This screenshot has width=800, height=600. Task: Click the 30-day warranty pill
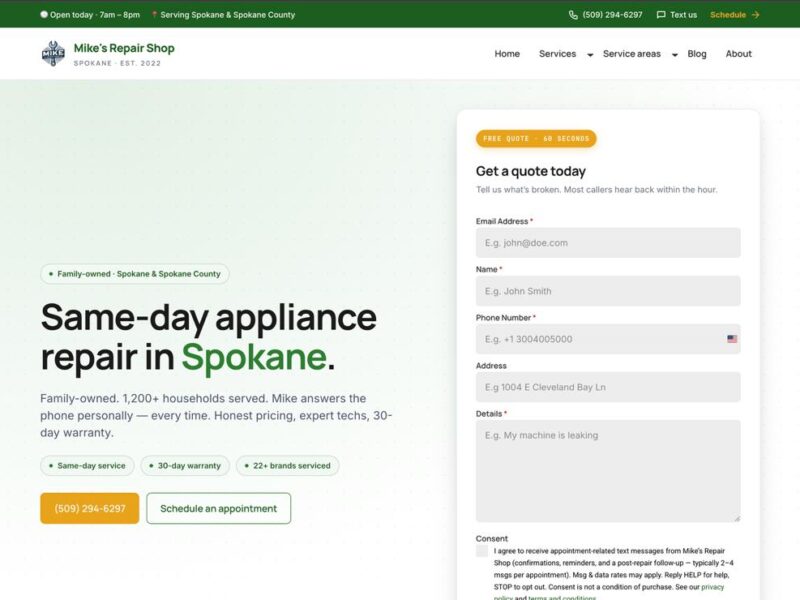coord(185,465)
